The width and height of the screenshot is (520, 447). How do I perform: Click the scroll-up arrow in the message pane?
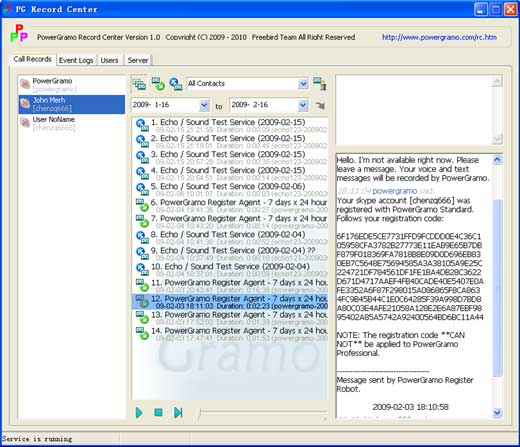pos(497,160)
